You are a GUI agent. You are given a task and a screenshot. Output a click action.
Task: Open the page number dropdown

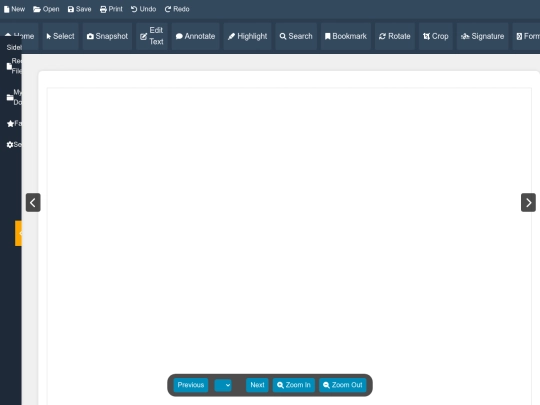pyautogui.click(x=223, y=385)
